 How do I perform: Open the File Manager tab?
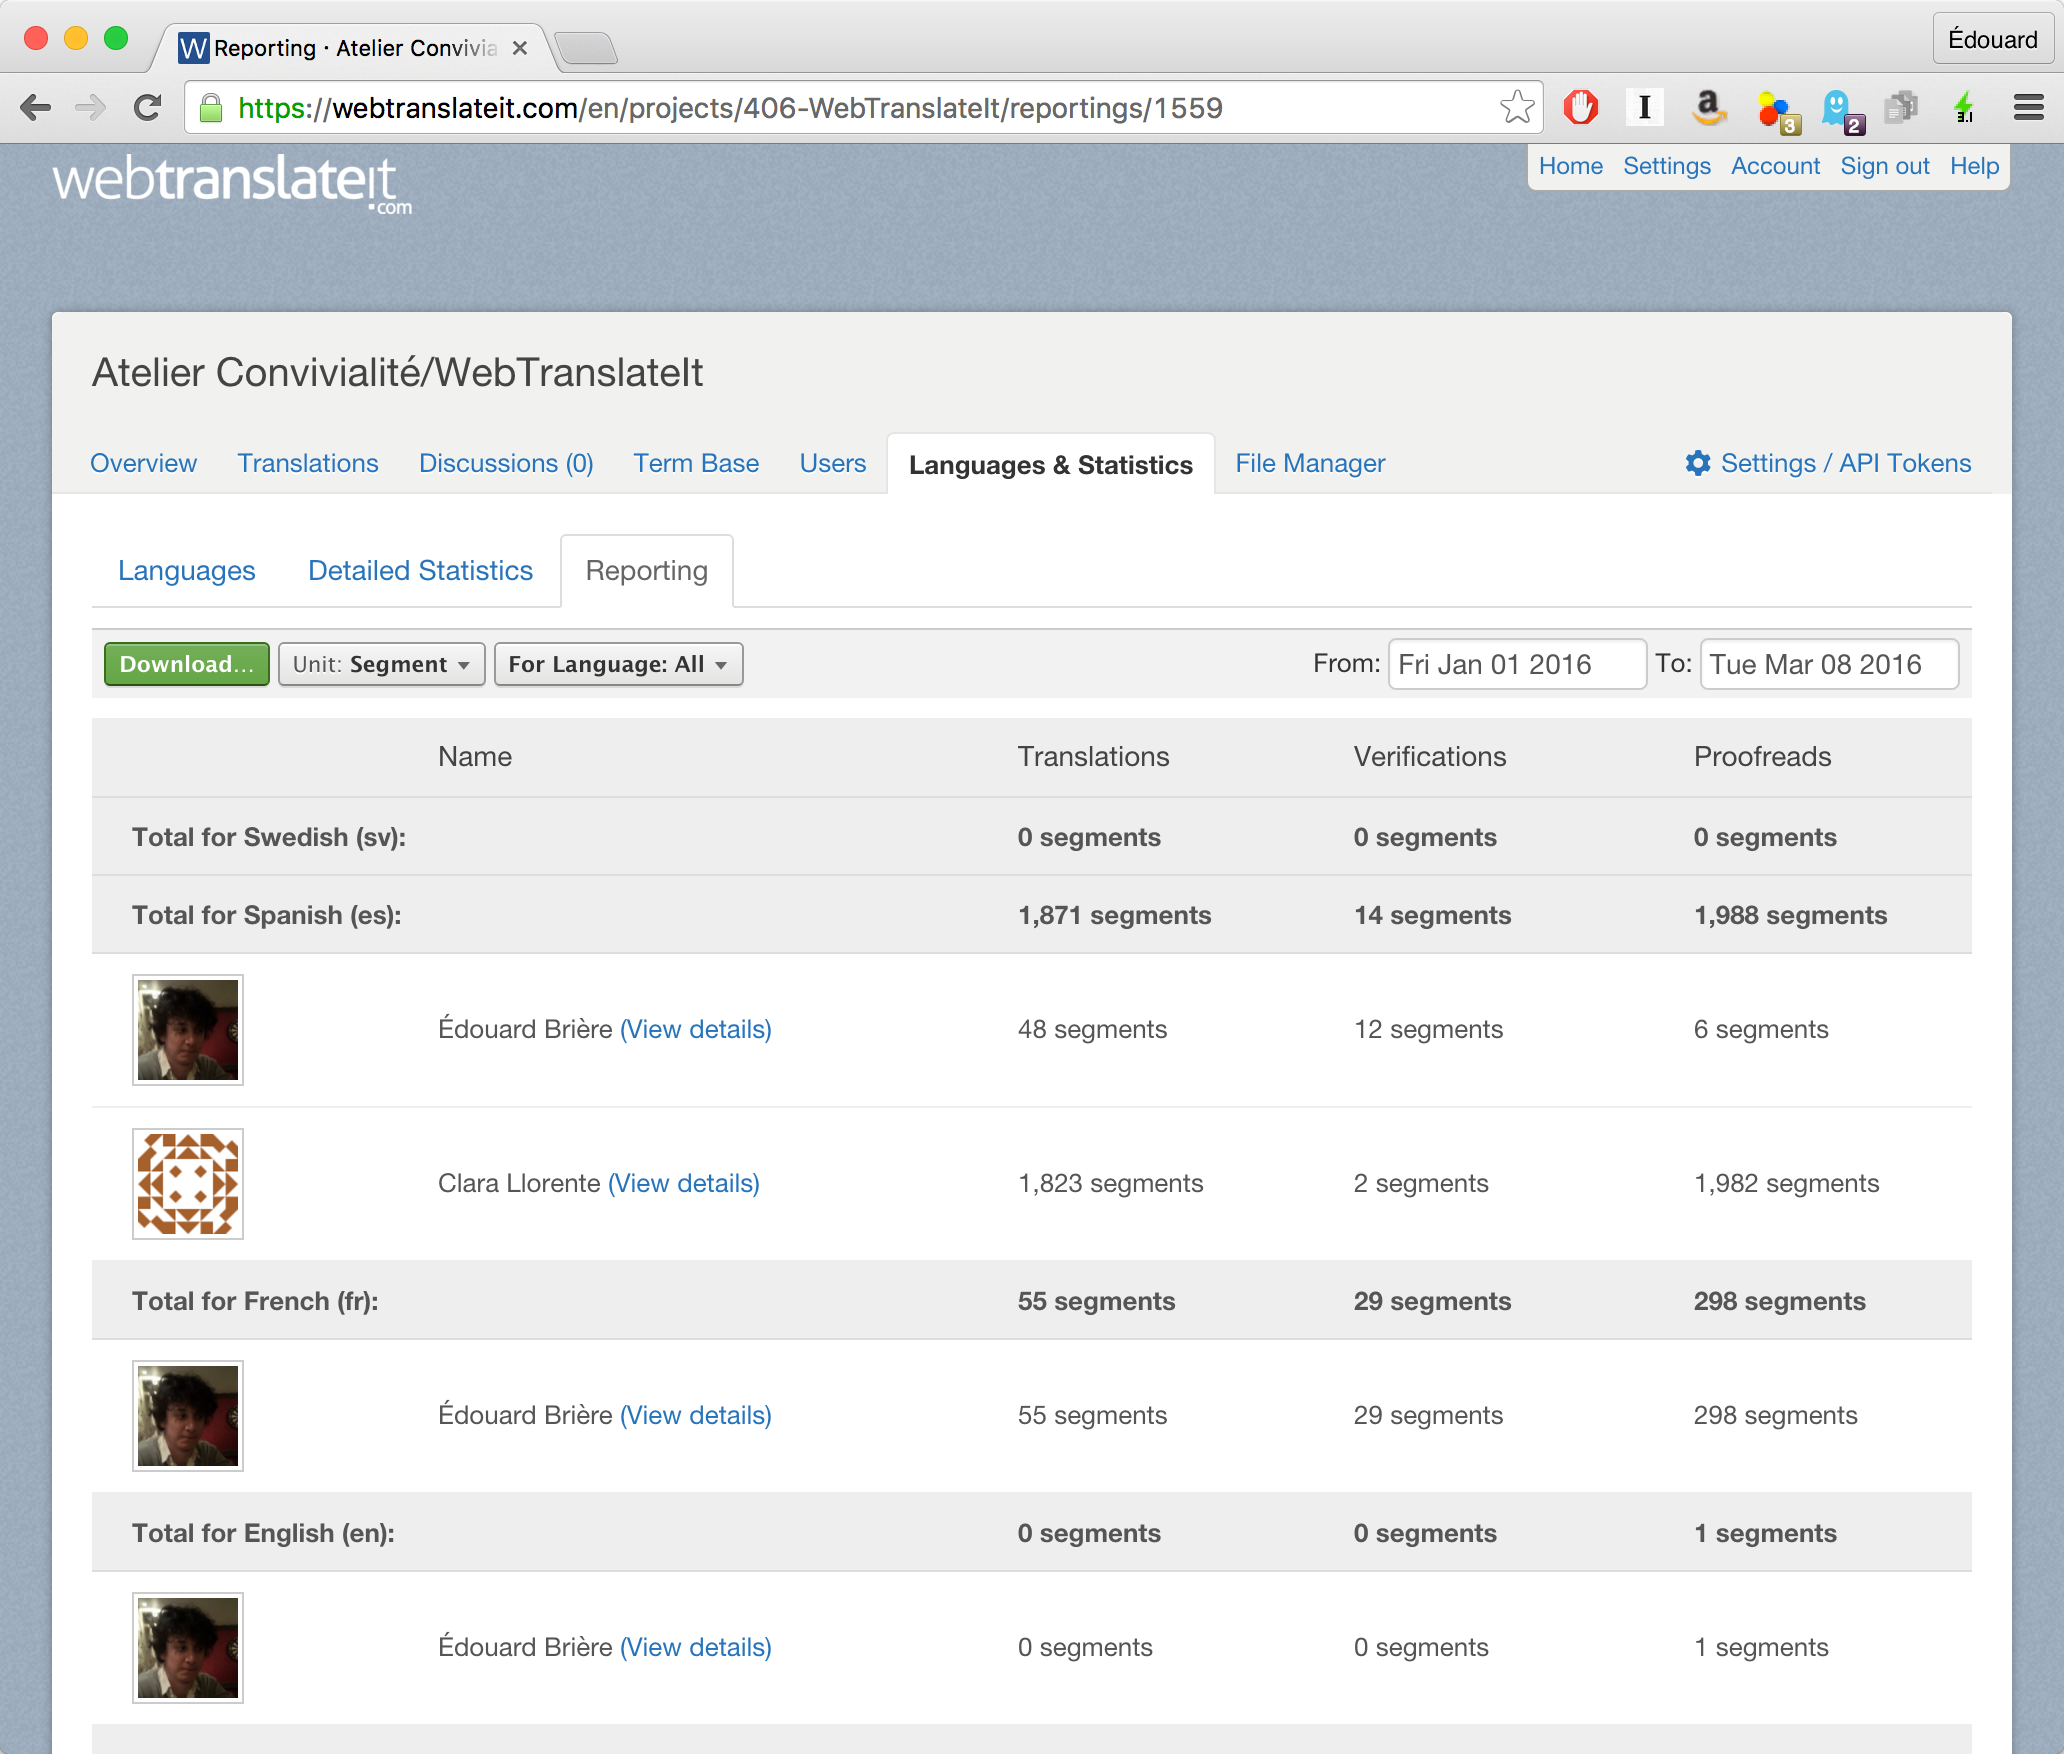(x=1309, y=463)
